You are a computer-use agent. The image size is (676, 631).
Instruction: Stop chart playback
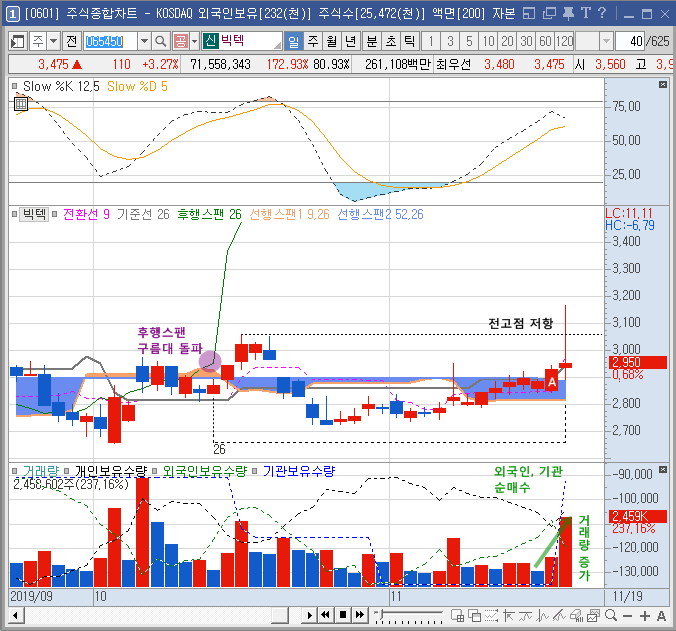343,615
